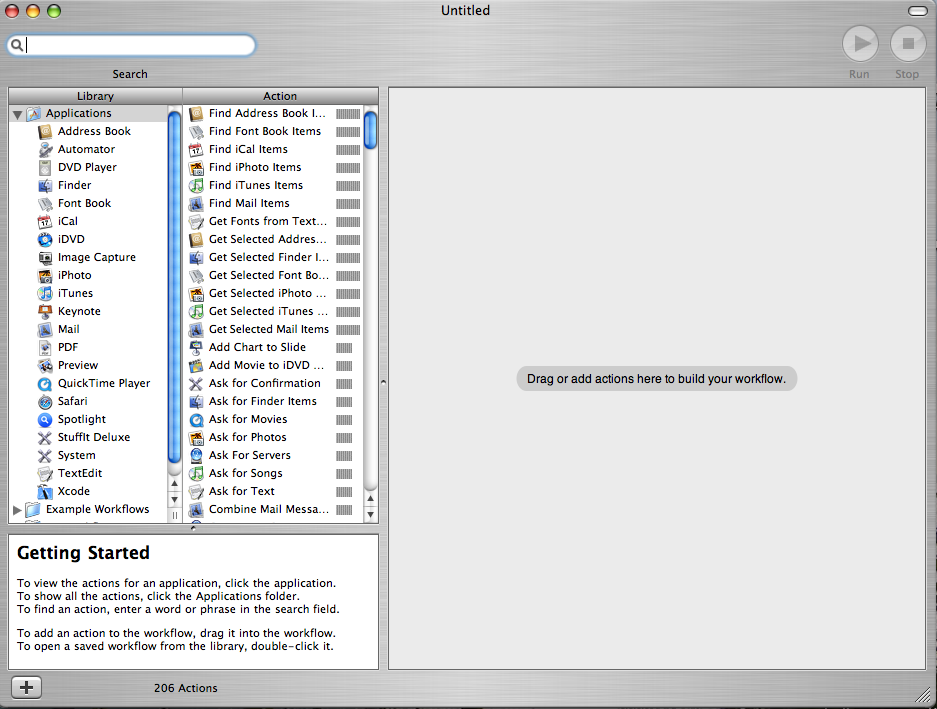This screenshot has height=709, width=937.
Task: Select the Find iCal Items action
Action: coord(274,149)
